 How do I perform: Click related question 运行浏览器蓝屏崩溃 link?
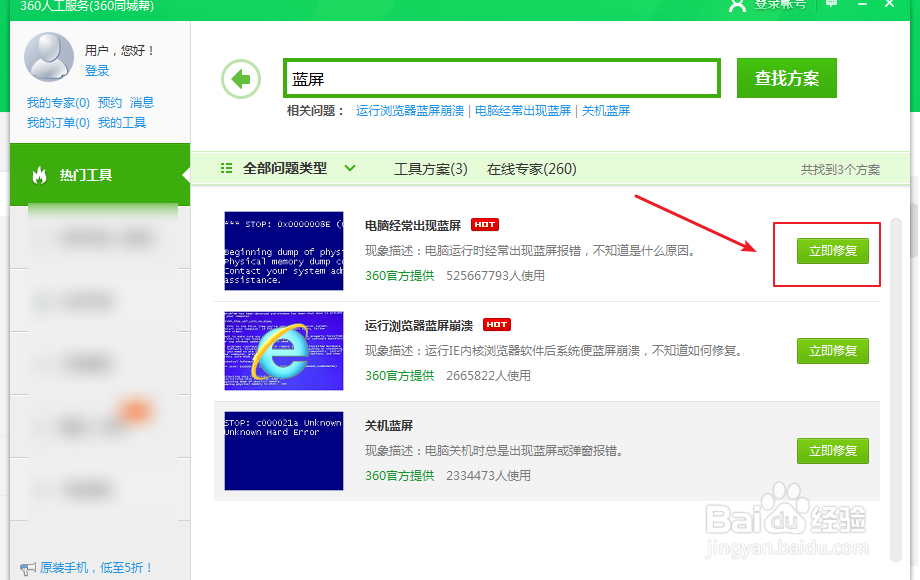410,111
